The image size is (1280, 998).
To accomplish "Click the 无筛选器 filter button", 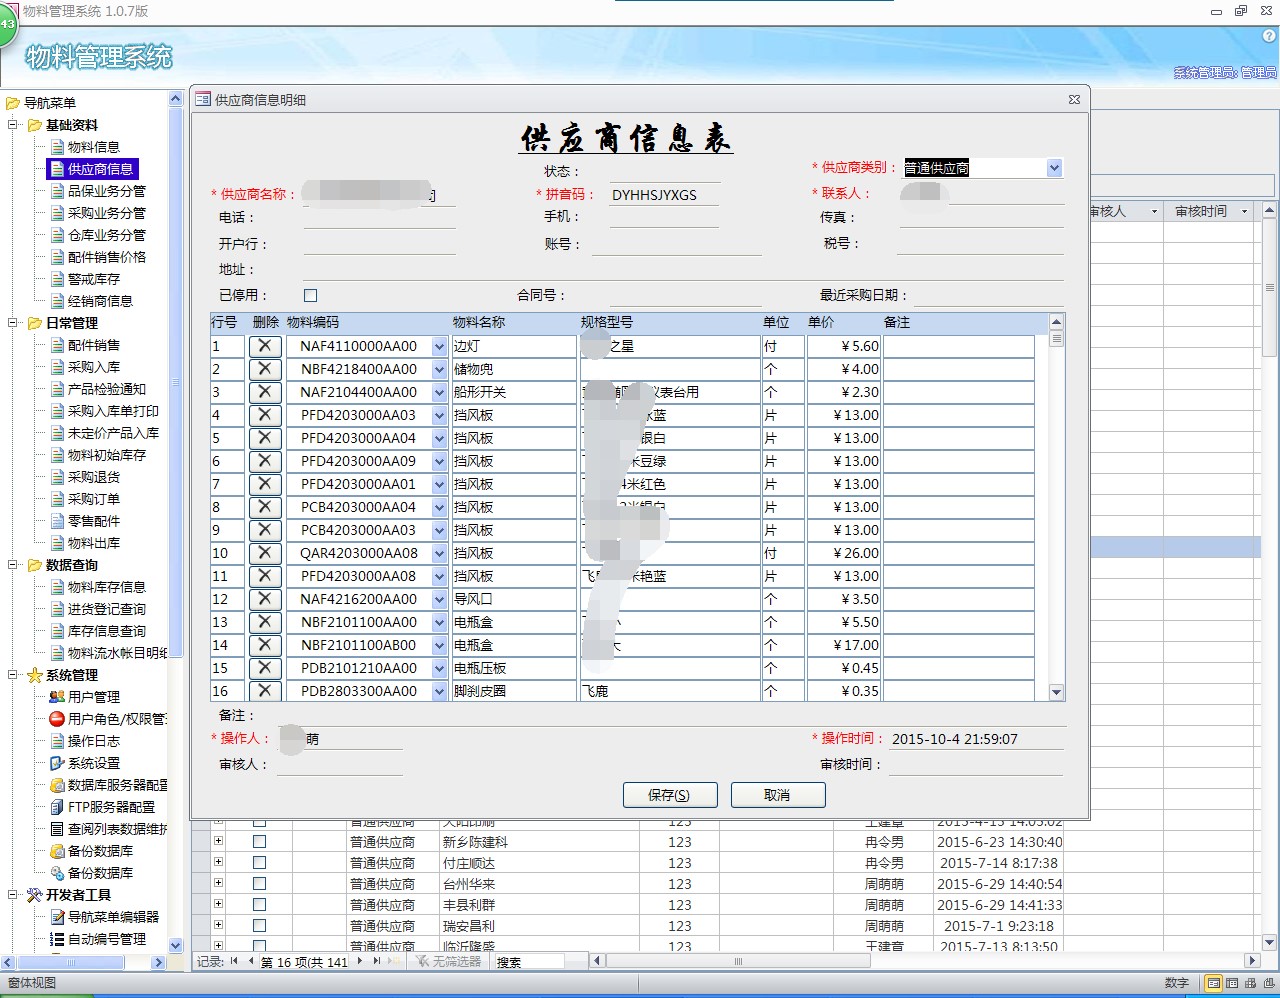I will pyautogui.click(x=449, y=961).
